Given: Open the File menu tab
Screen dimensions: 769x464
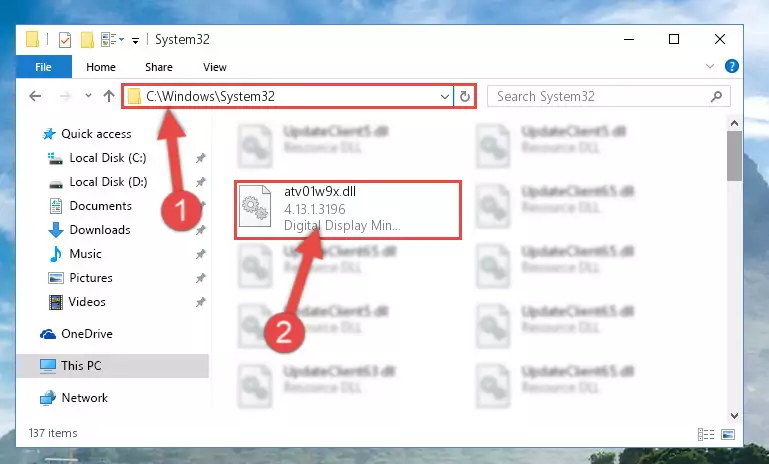Looking at the screenshot, I should 44,67.
